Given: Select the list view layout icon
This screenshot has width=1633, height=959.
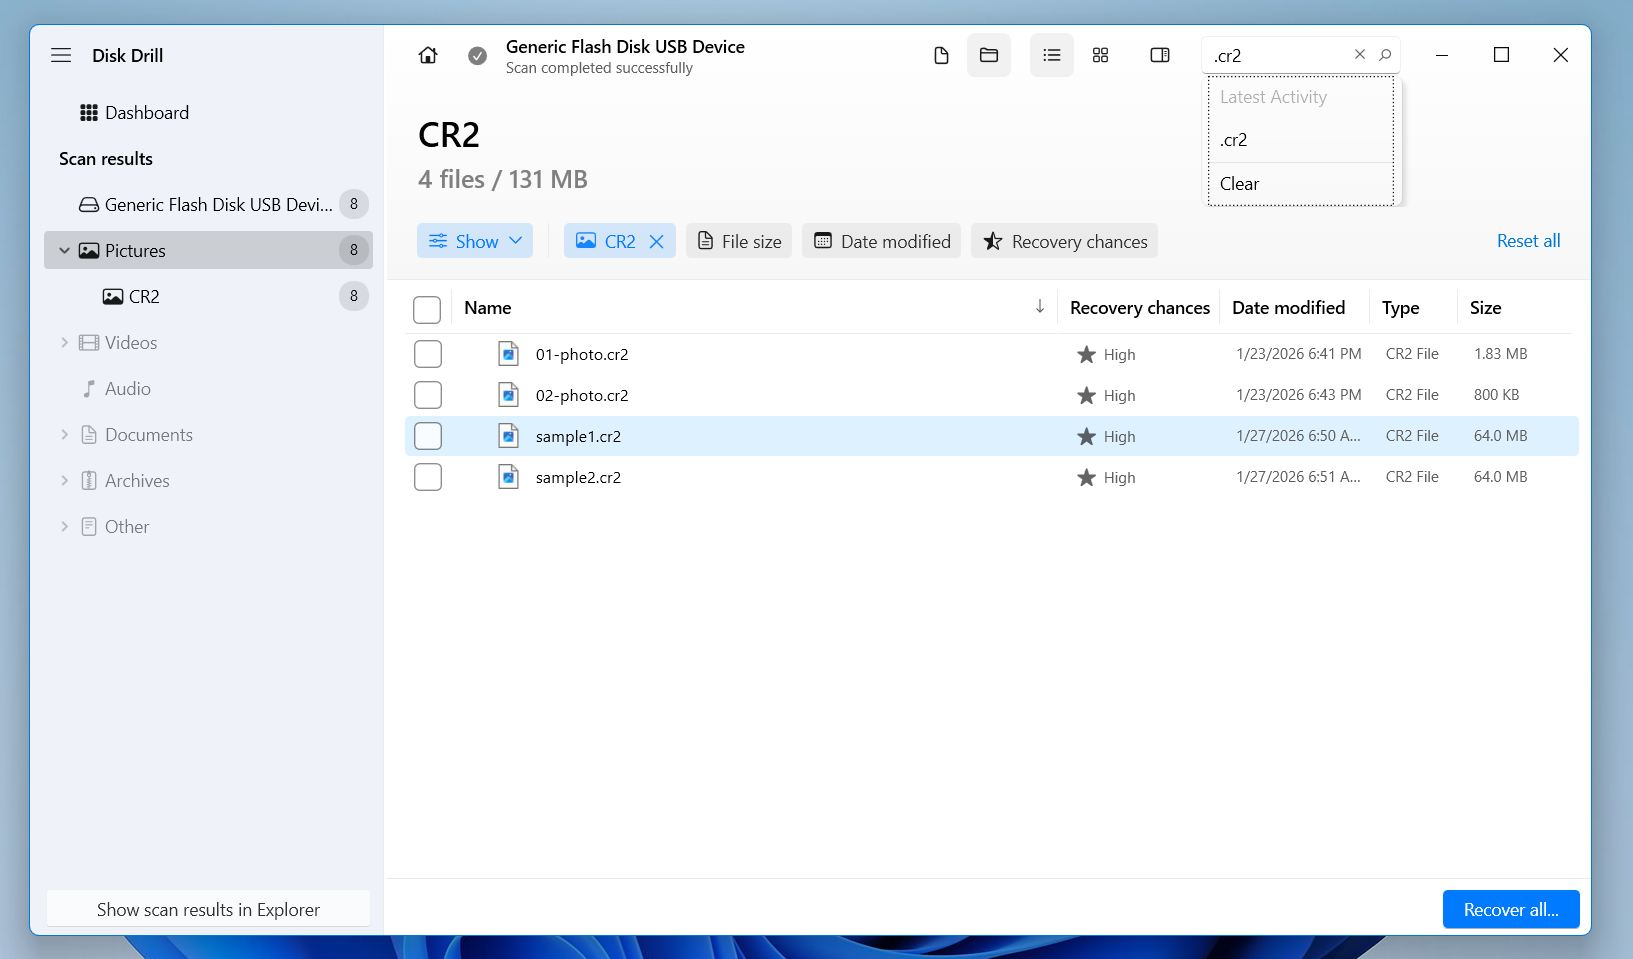Looking at the screenshot, I should pos(1052,55).
